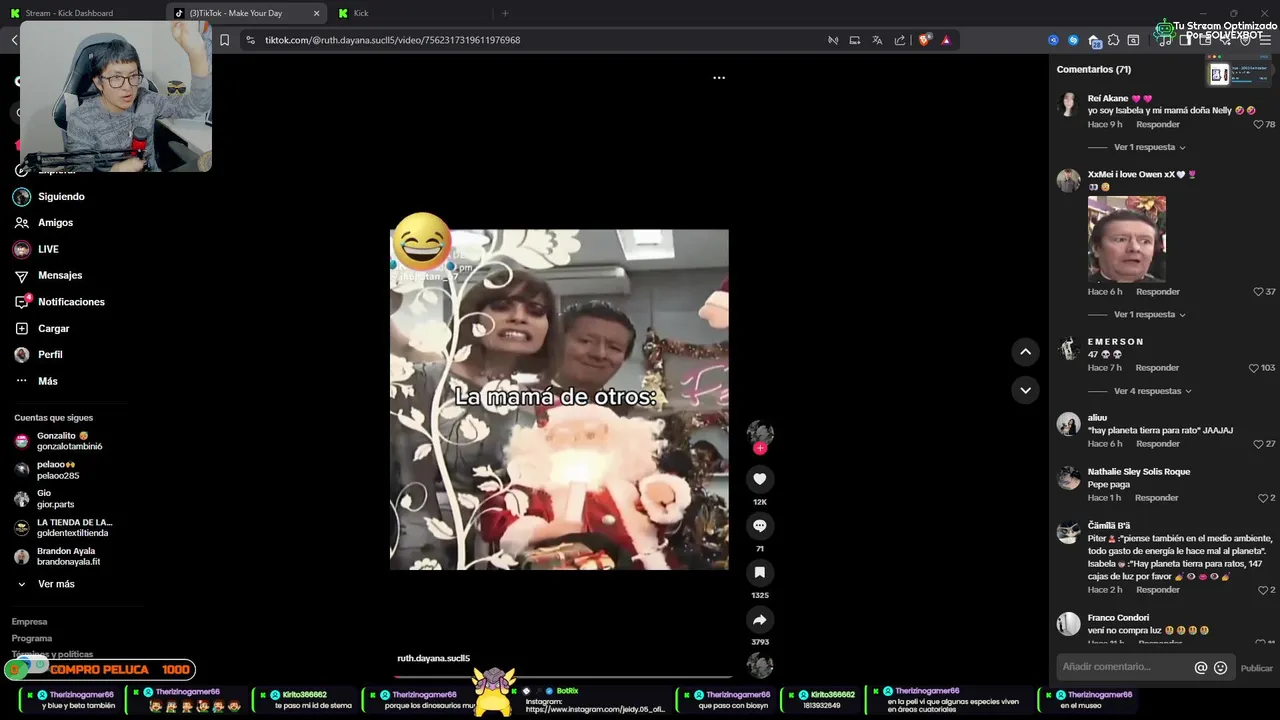Screen dimensions: 1280x720
Task: Go to the previous video with up arrow
Action: (1025, 351)
